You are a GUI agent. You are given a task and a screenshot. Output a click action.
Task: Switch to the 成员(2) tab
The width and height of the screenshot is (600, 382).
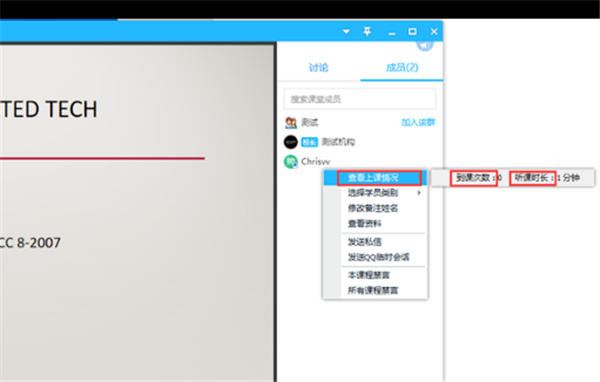(402, 68)
